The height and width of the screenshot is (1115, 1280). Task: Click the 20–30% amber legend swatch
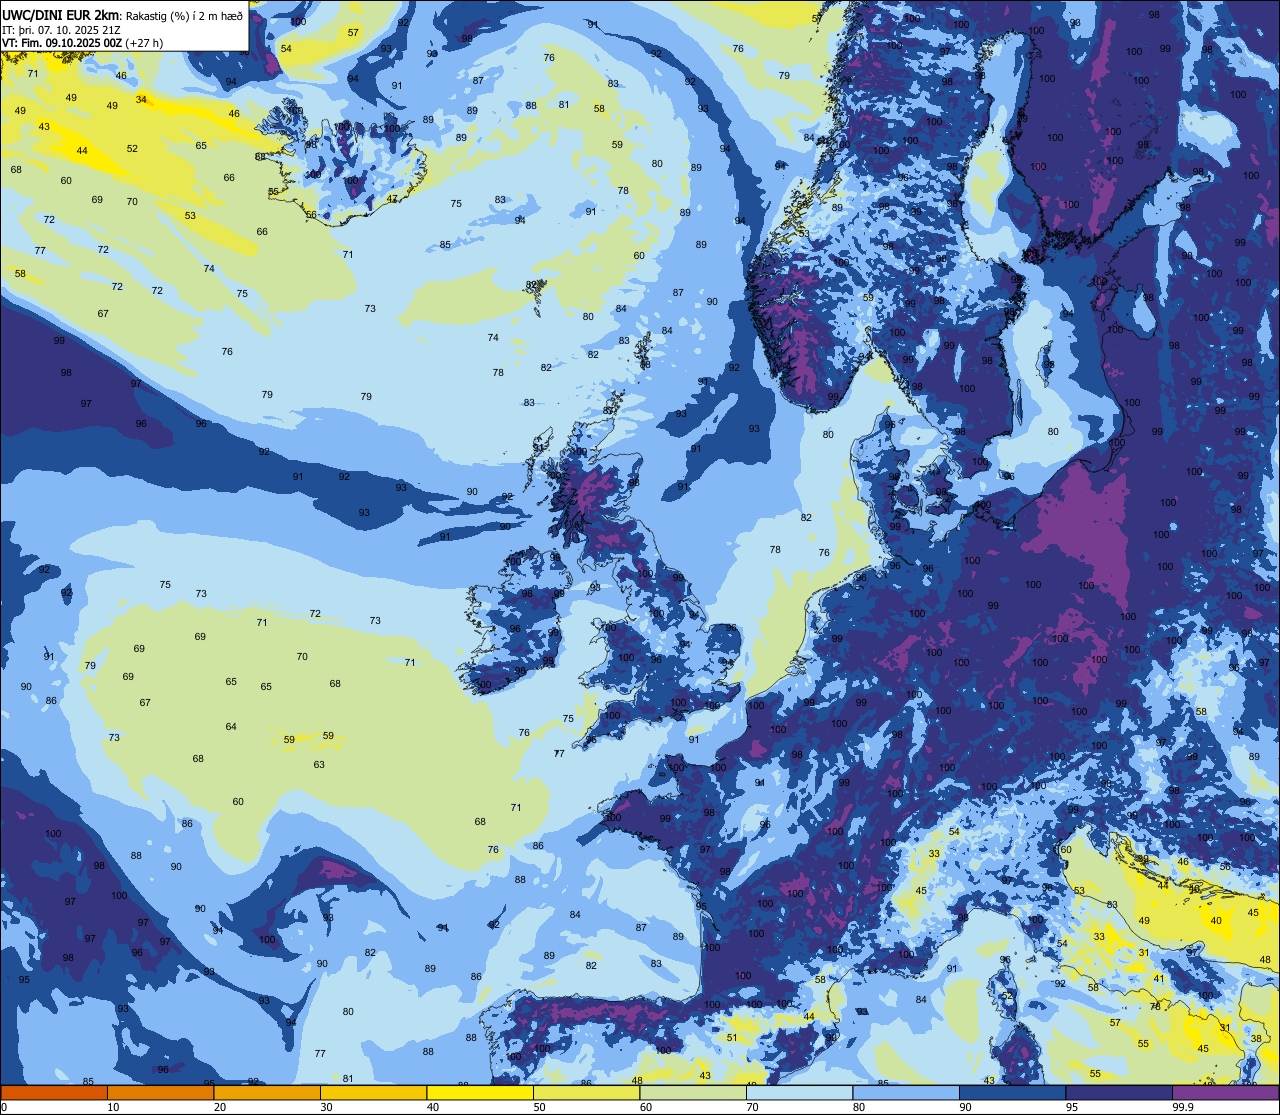[267, 1092]
